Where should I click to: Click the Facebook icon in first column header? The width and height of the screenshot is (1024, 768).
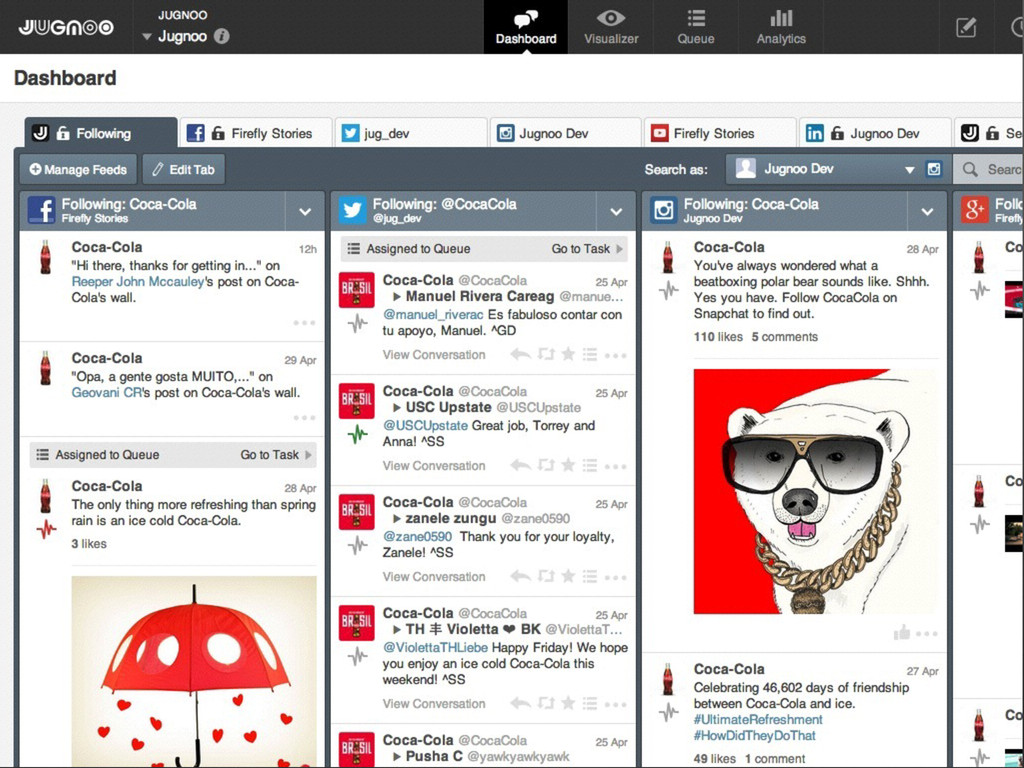(41, 211)
